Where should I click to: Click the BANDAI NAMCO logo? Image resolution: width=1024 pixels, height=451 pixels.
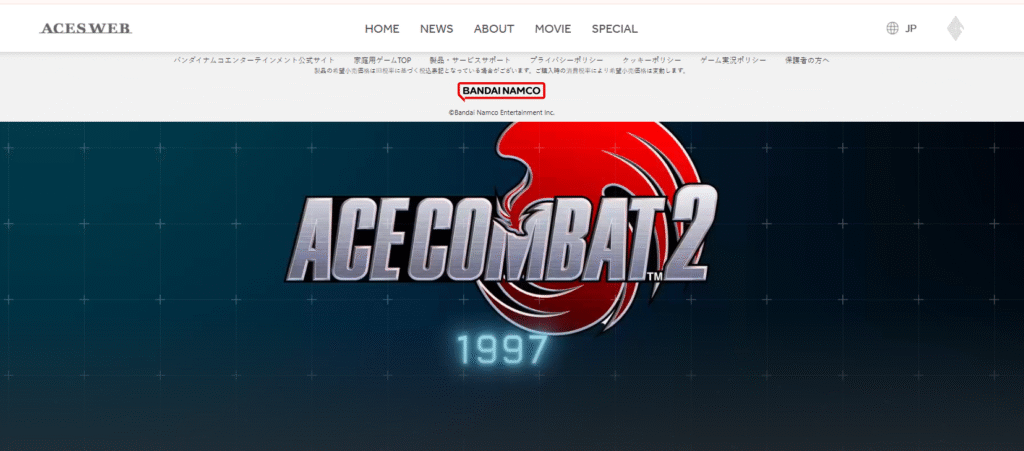pyautogui.click(x=502, y=91)
